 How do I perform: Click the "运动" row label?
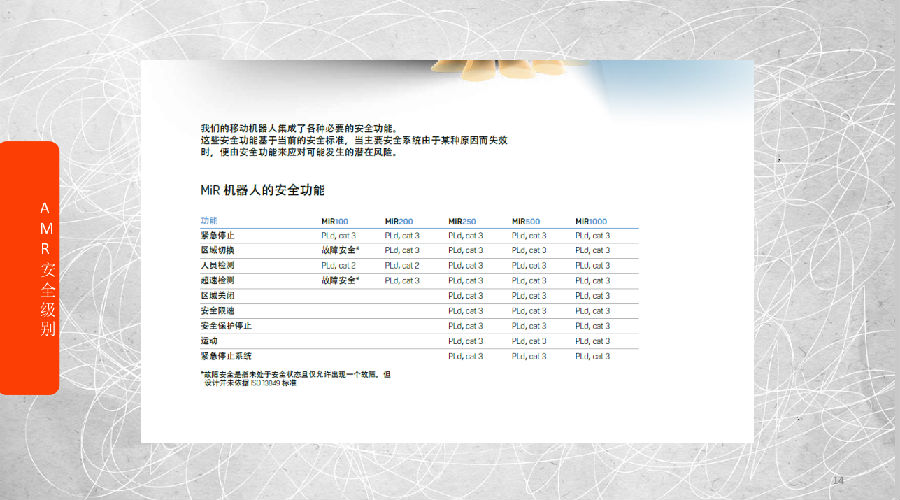(209, 340)
